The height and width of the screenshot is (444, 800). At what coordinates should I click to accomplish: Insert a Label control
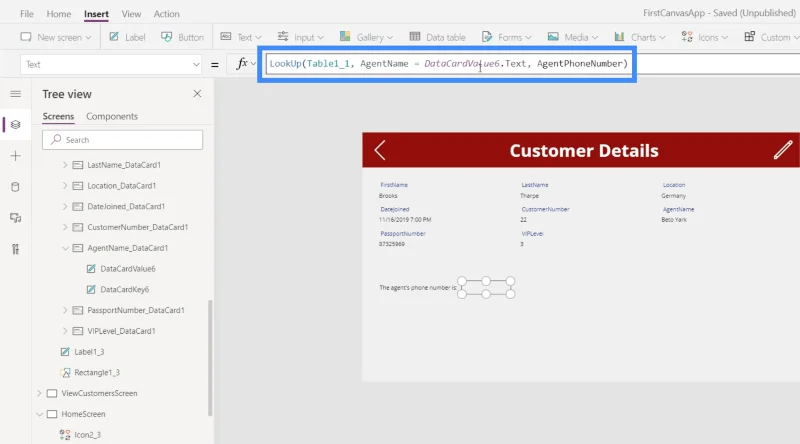click(128, 37)
